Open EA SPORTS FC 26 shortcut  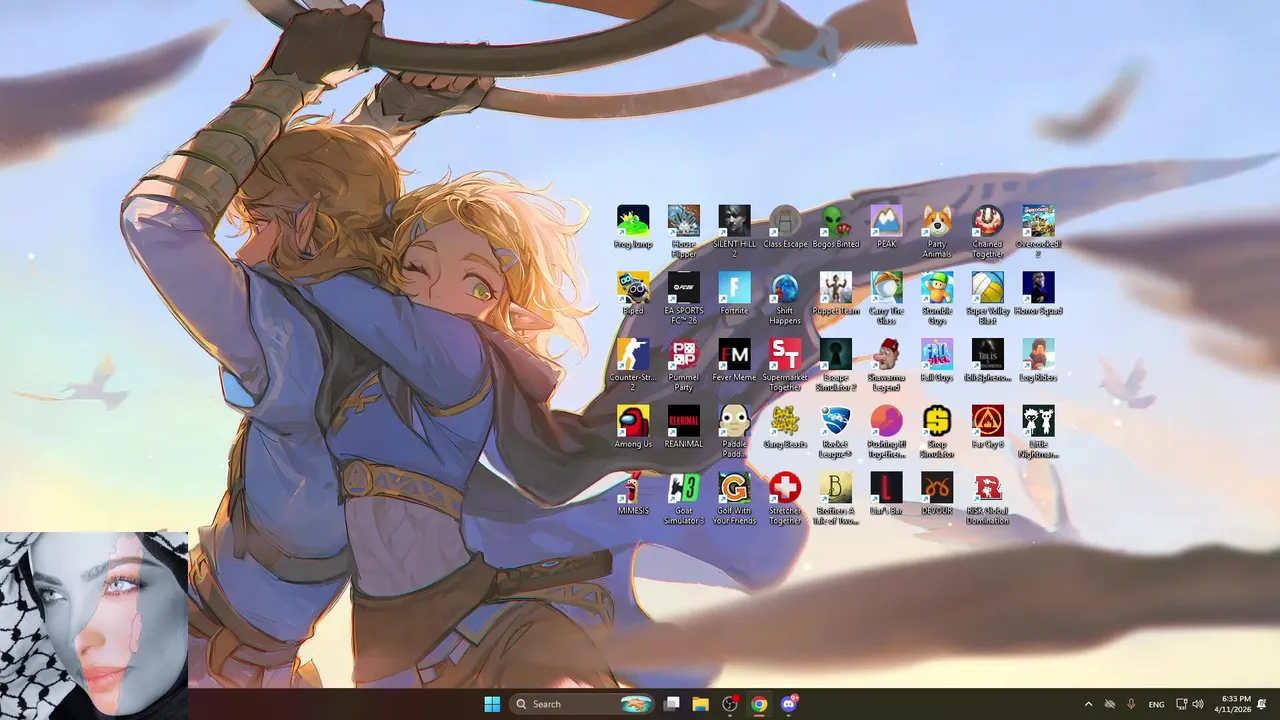tap(684, 299)
